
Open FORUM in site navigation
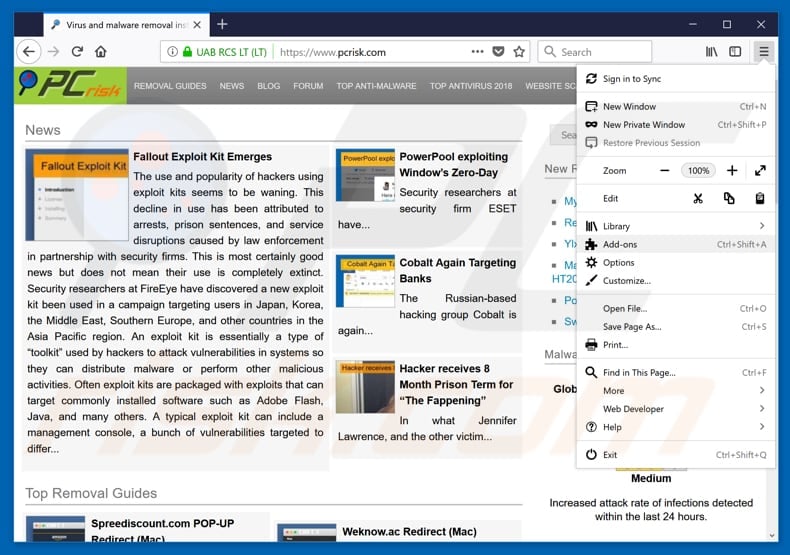coord(308,86)
